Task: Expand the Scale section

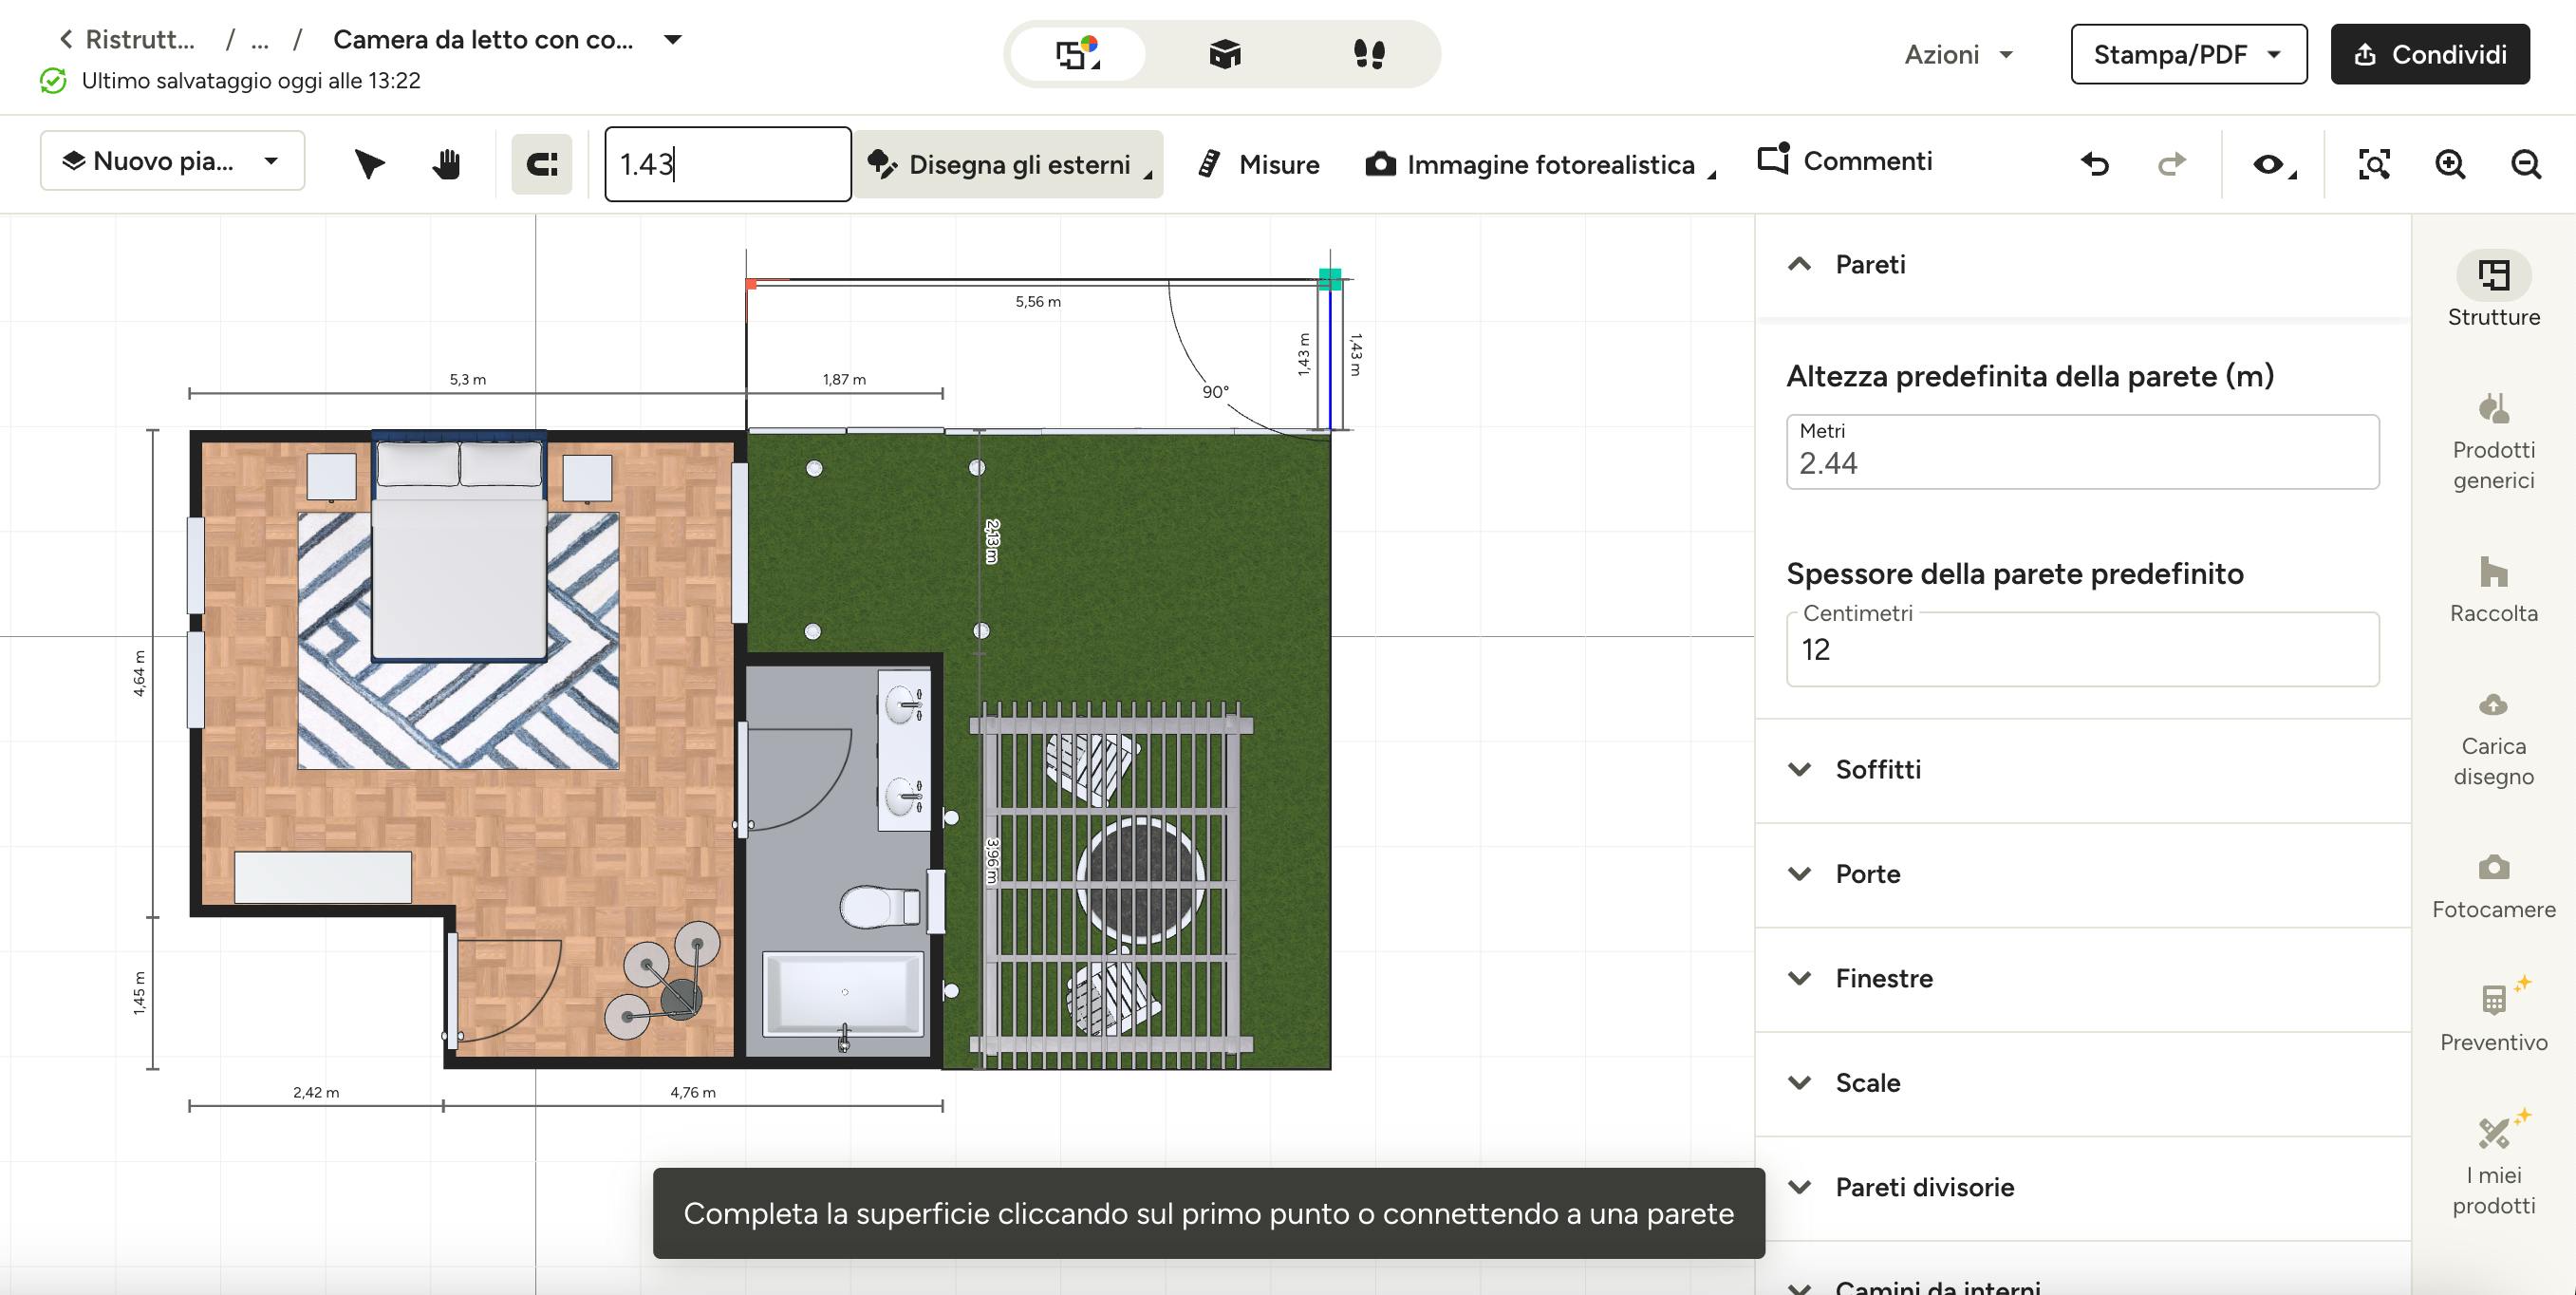Action: coord(2082,1083)
